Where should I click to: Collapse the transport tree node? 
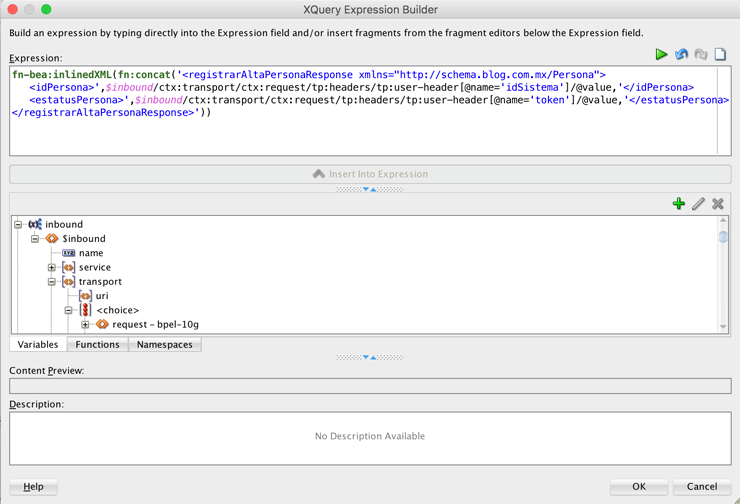click(52, 282)
